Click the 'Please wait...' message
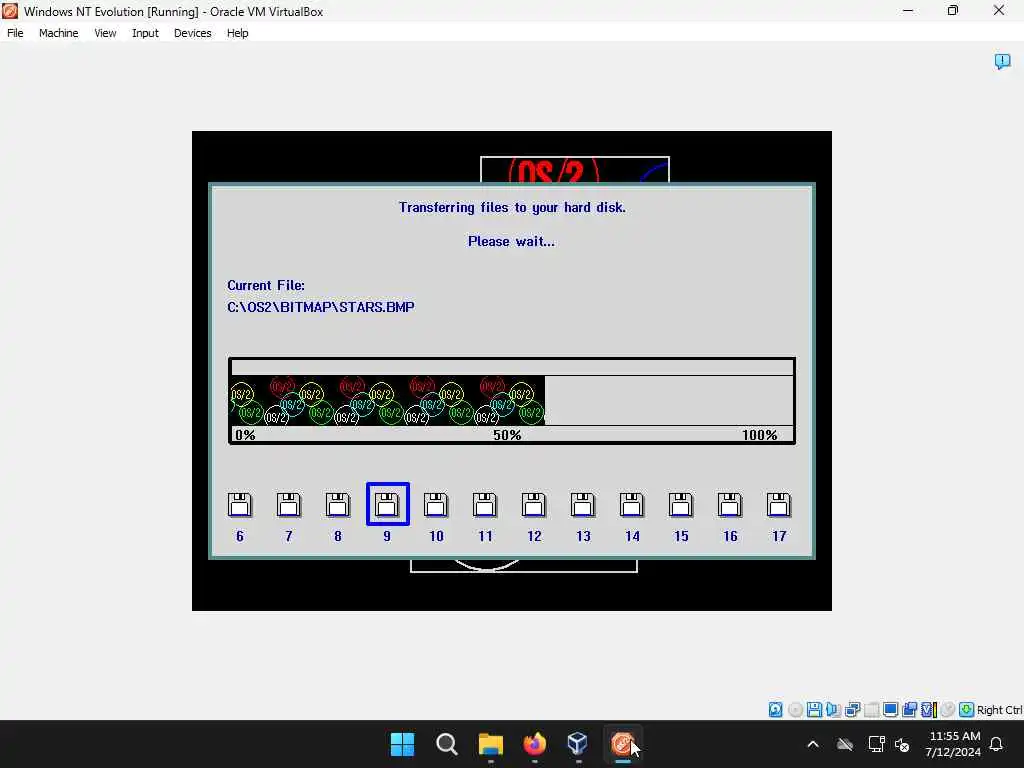 tap(511, 242)
